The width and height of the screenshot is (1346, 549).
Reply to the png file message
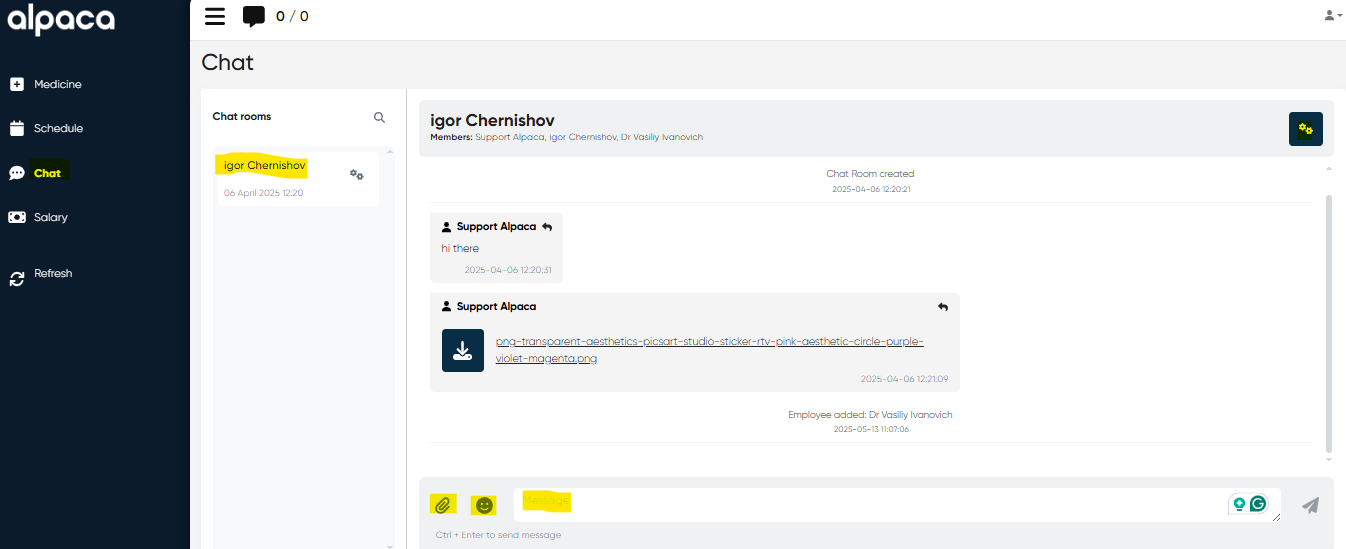tap(942, 307)
